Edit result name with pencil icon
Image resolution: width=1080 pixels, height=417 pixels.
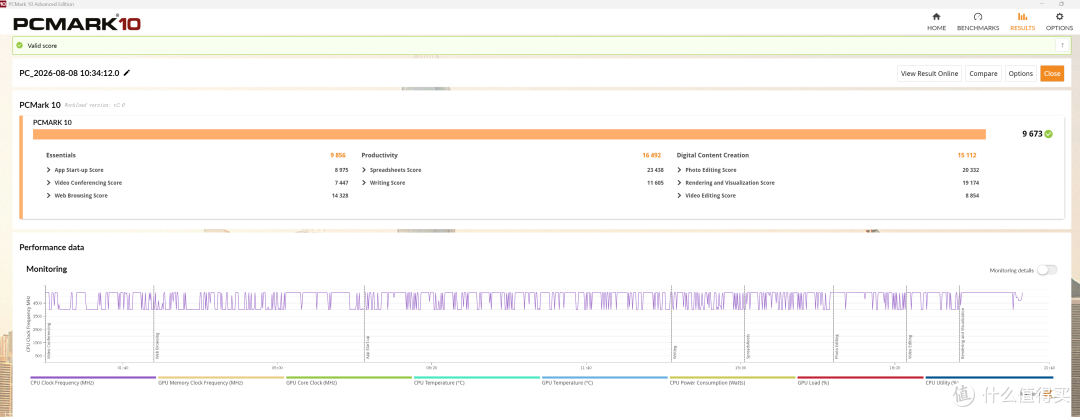pos(127,73)
